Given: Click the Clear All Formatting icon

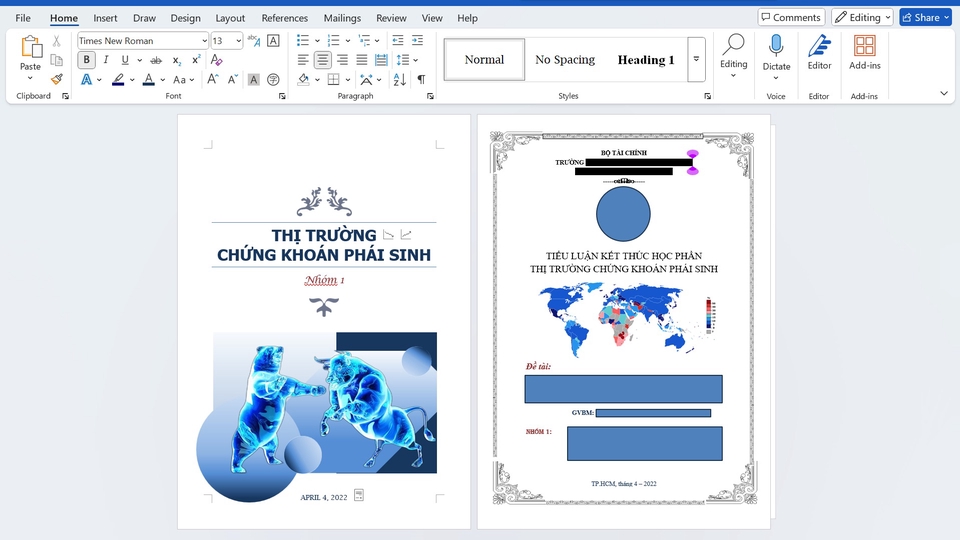Looking at the screenshot, I should coord(217,60).
